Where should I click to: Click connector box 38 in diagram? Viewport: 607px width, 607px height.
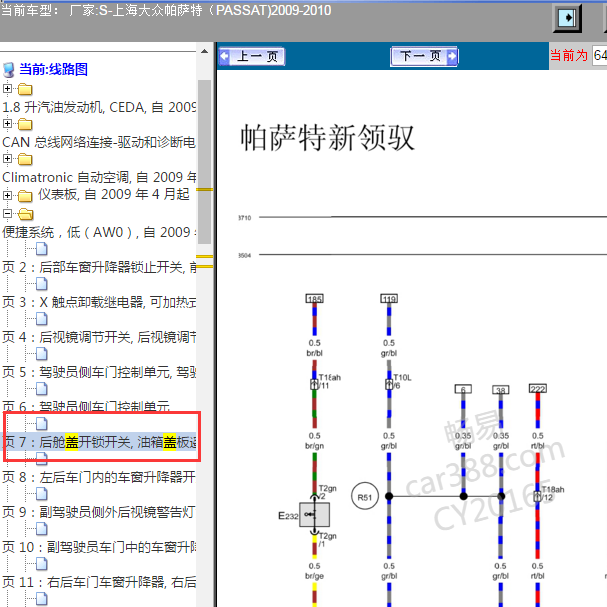click(501, 389)
